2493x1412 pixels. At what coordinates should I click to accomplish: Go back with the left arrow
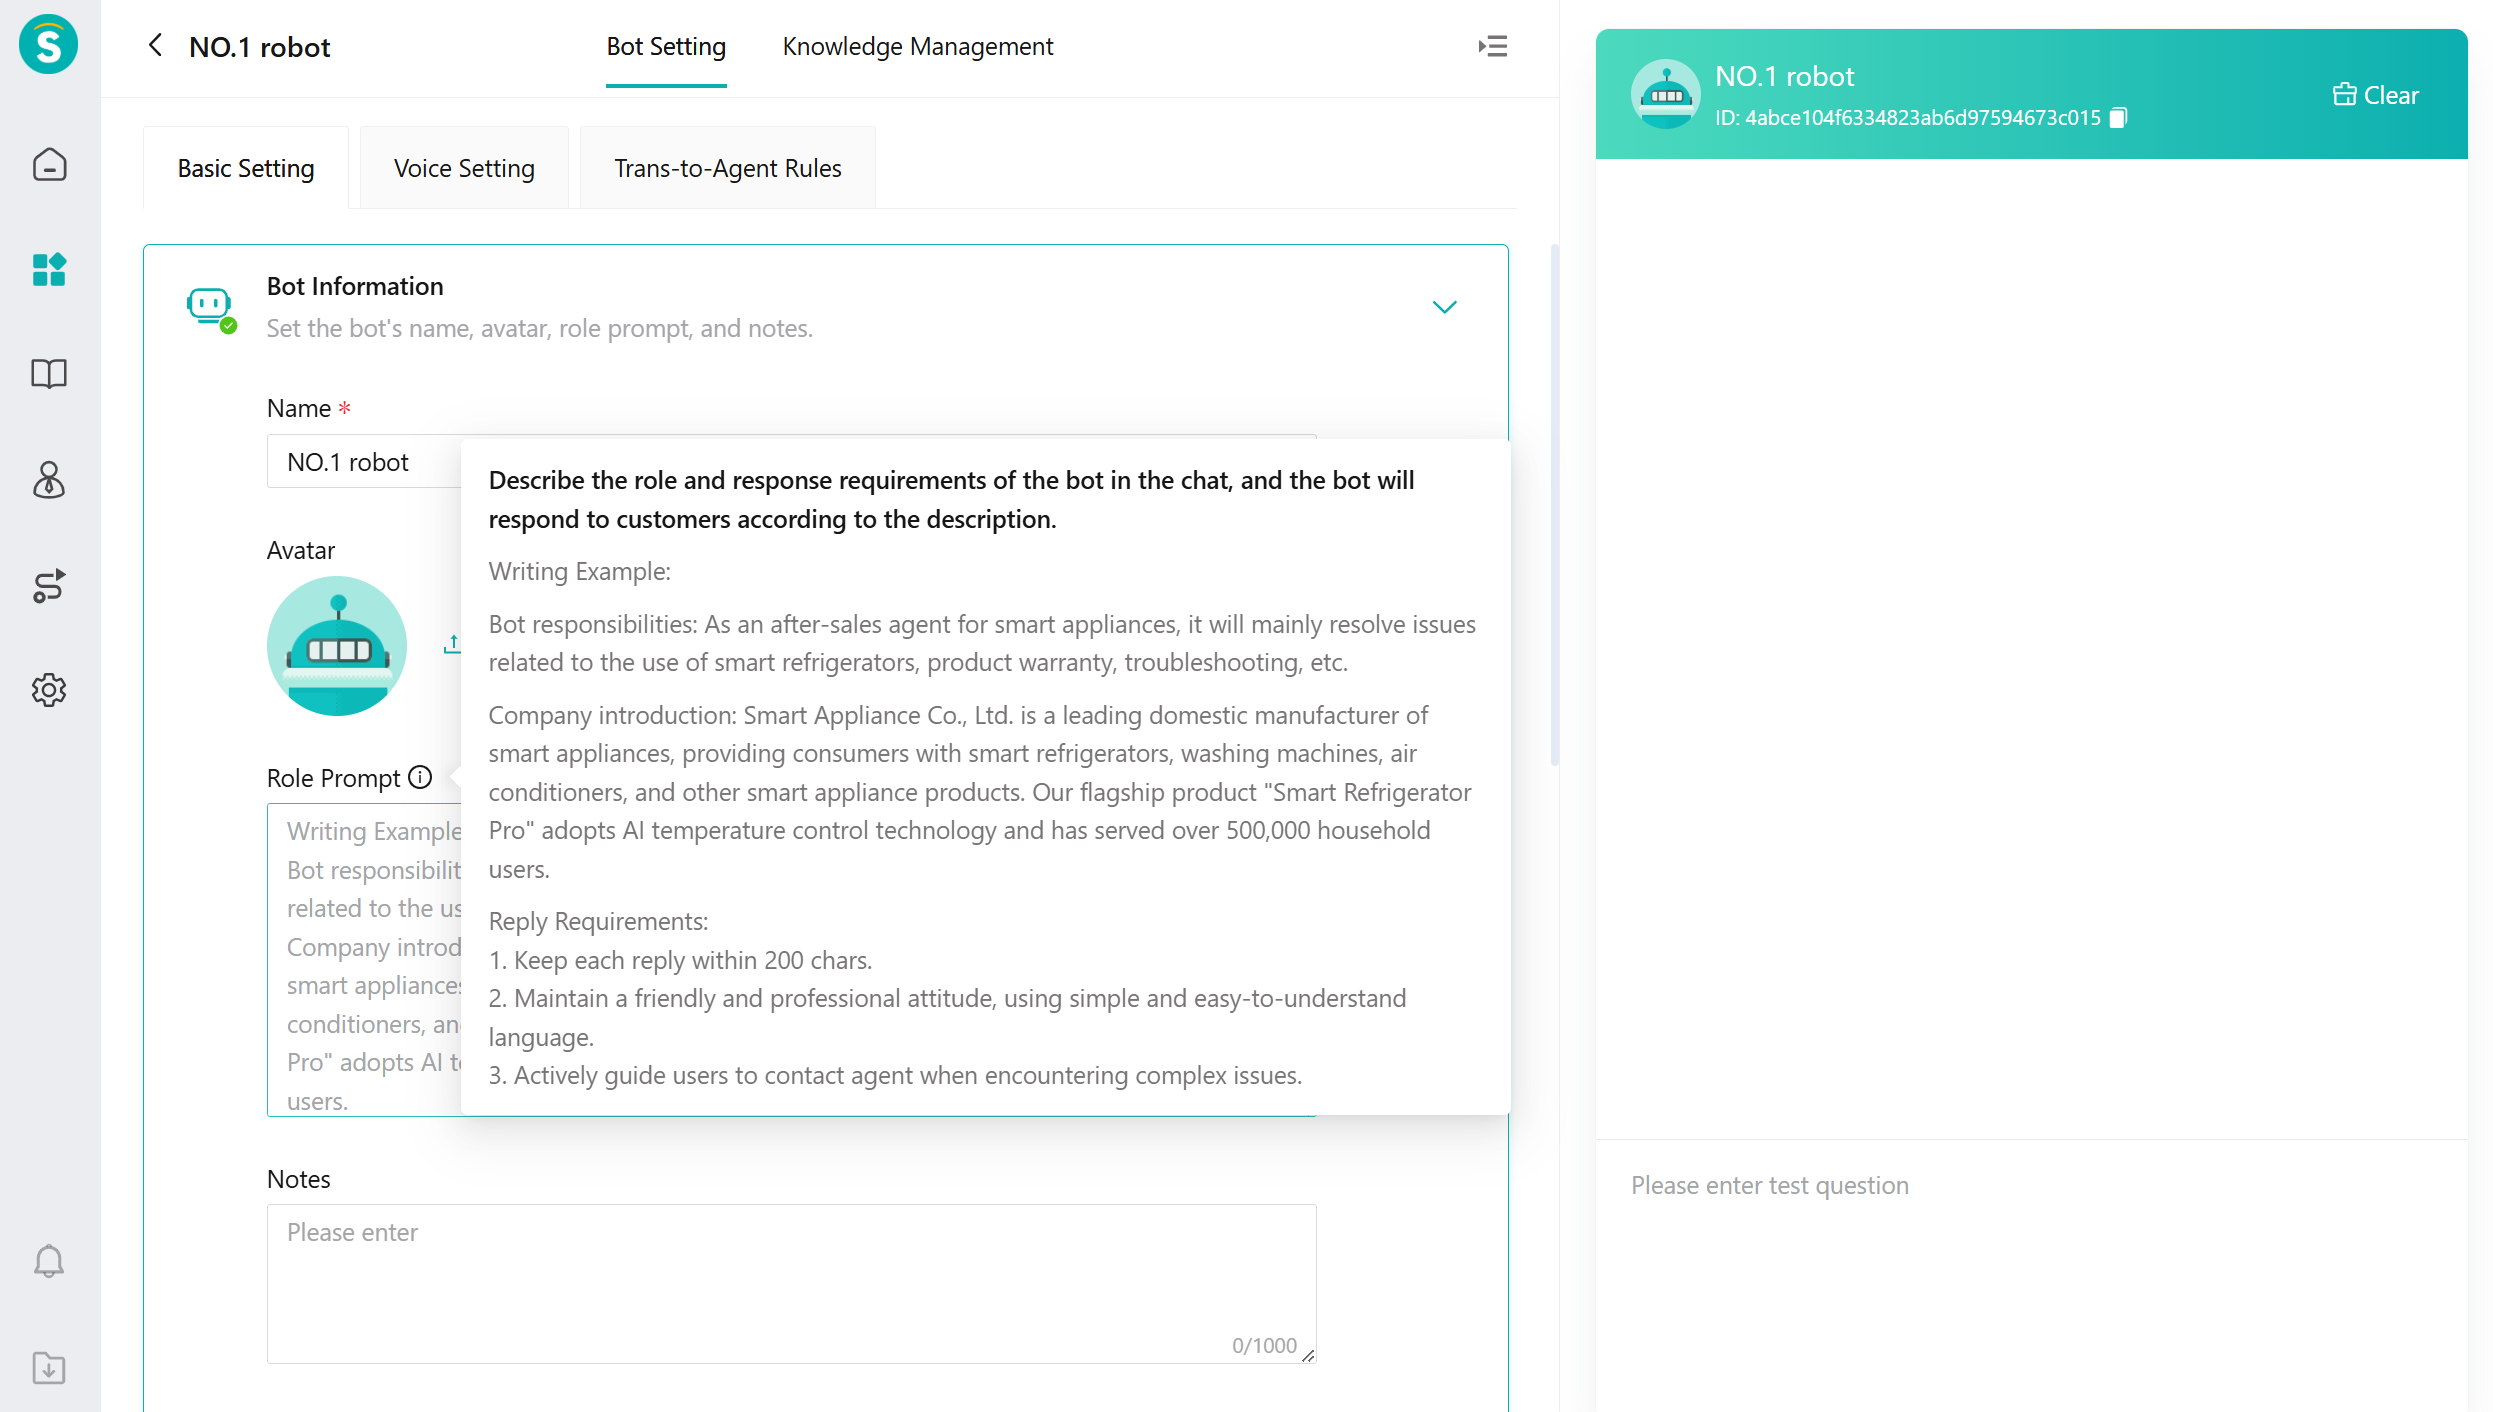click(x=155, y=45)
